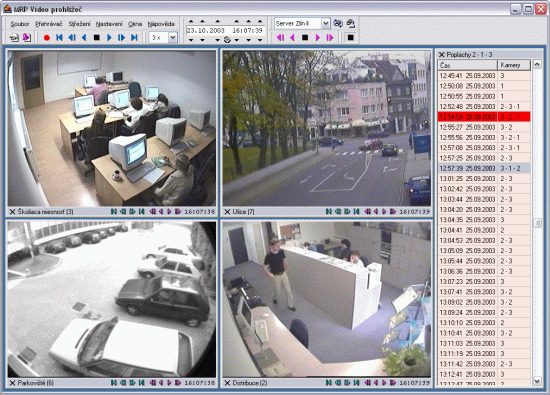Close the Ulice camera view
This screenshot has width=550, height=395.
point(227,212)
